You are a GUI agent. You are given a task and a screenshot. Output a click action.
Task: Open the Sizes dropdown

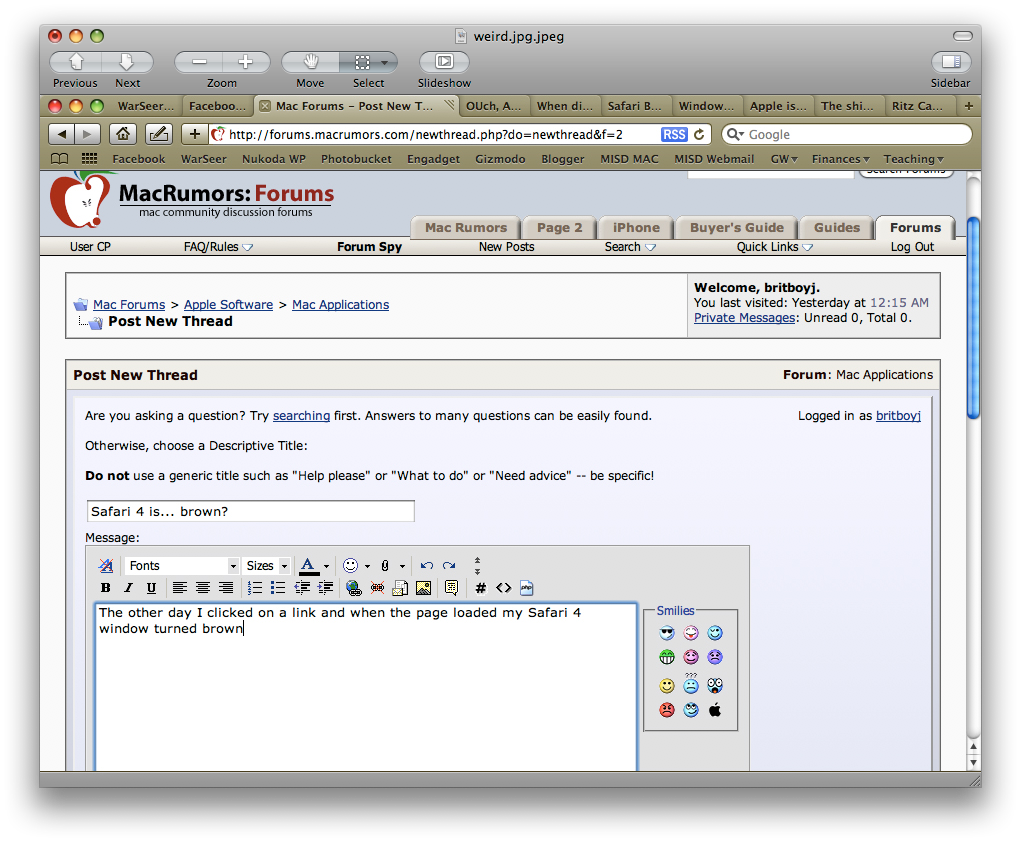tap(266, 565)
